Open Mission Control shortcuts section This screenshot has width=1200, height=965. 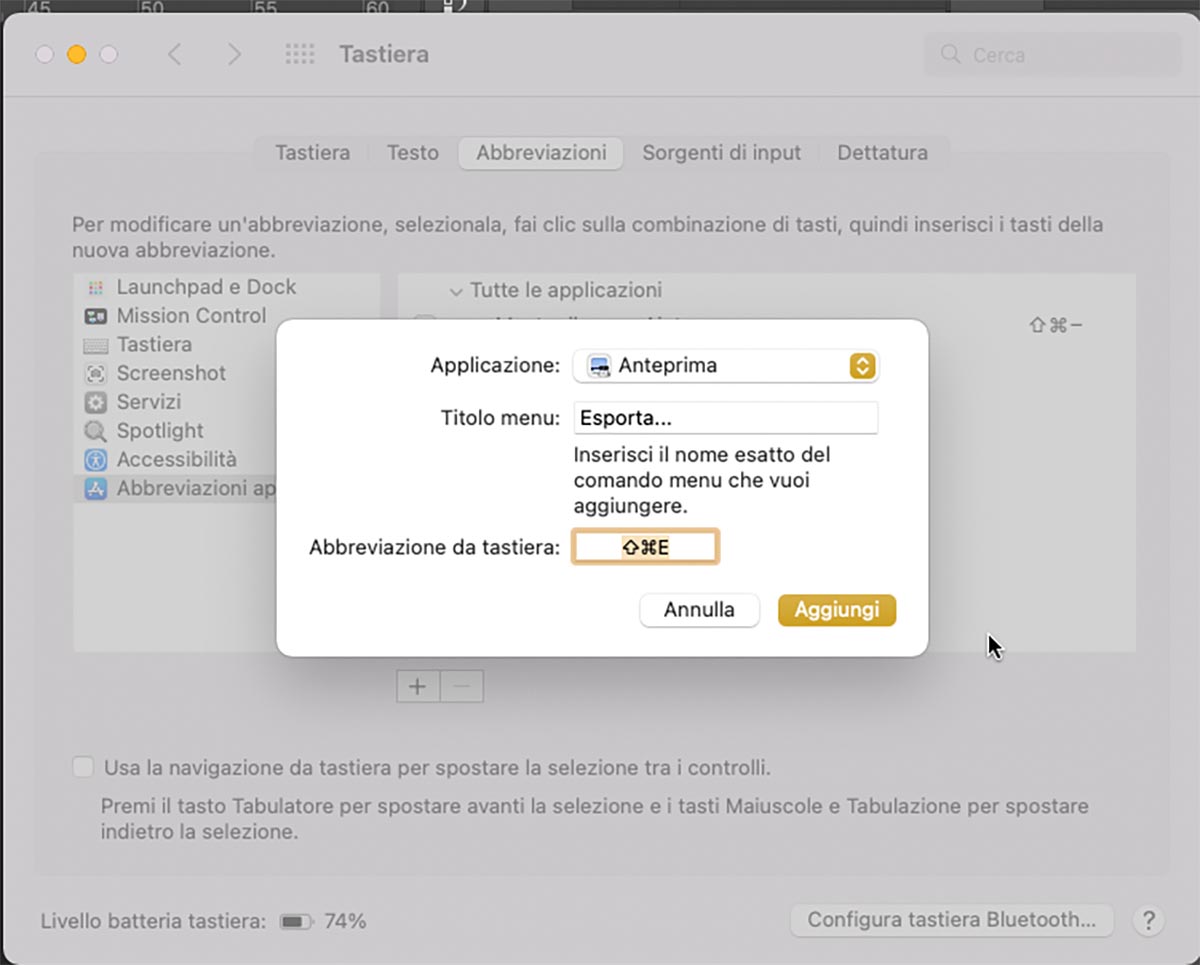click(x=190, y=315)
